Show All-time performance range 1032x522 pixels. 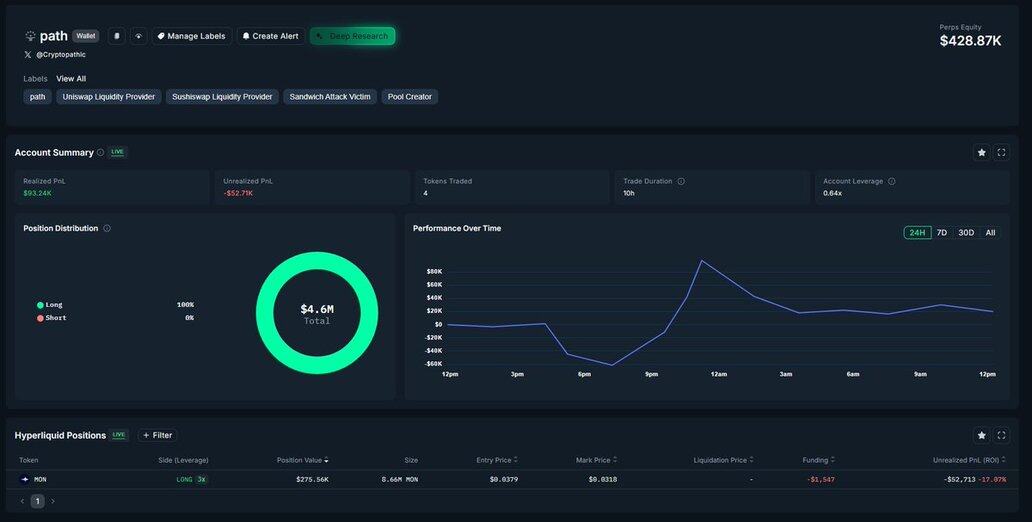click(x=990, y=233)
